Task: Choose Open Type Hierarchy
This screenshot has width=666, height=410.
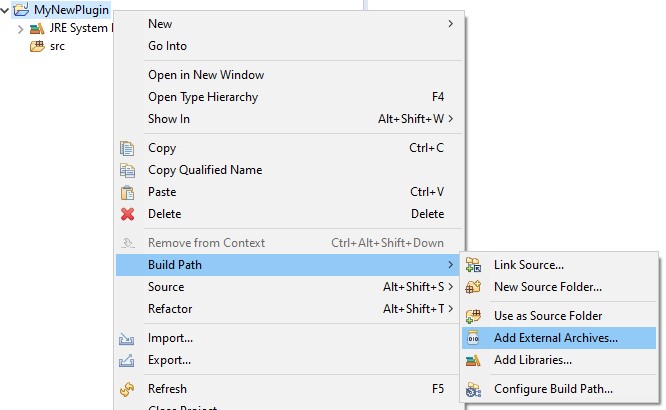Action: coord(203,97)
